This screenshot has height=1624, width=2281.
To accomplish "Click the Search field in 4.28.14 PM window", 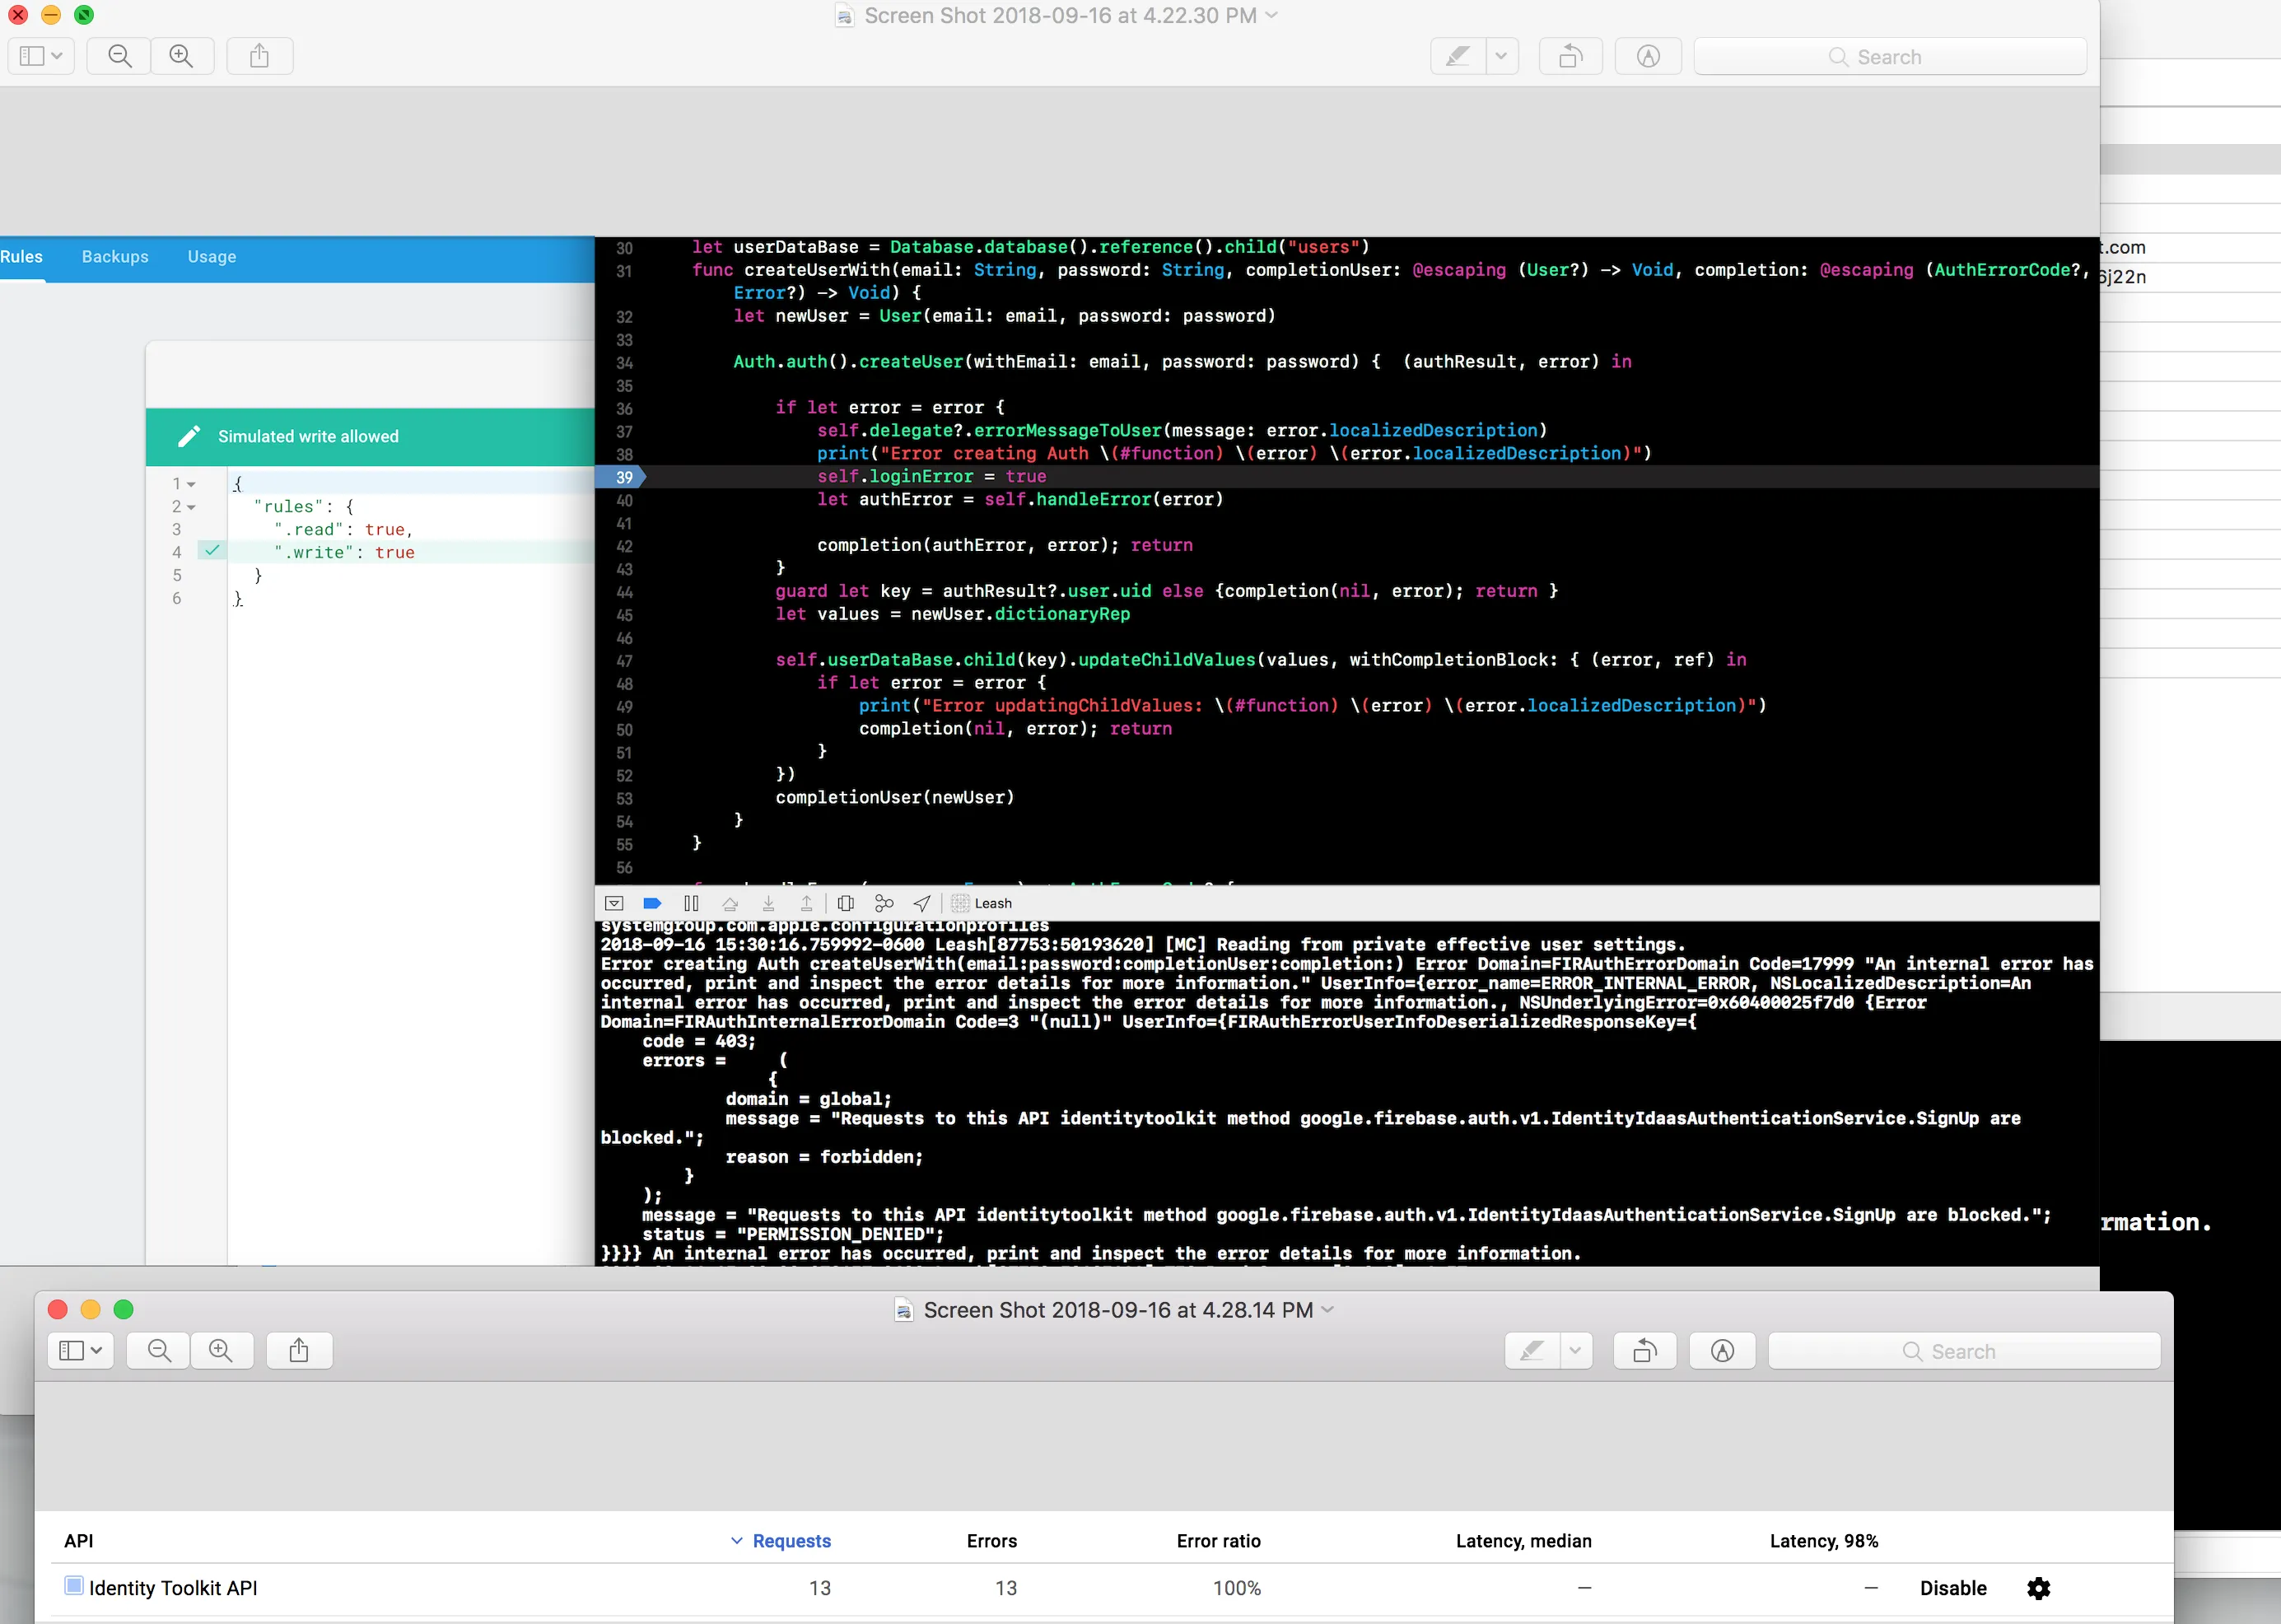I will pyautogui.click(x=1964, y=1351).
